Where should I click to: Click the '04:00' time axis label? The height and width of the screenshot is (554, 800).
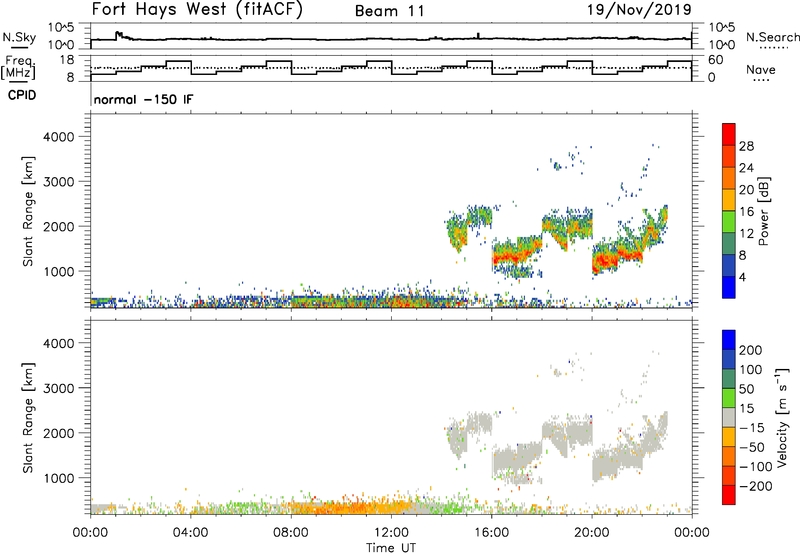[x=190, y=533]
